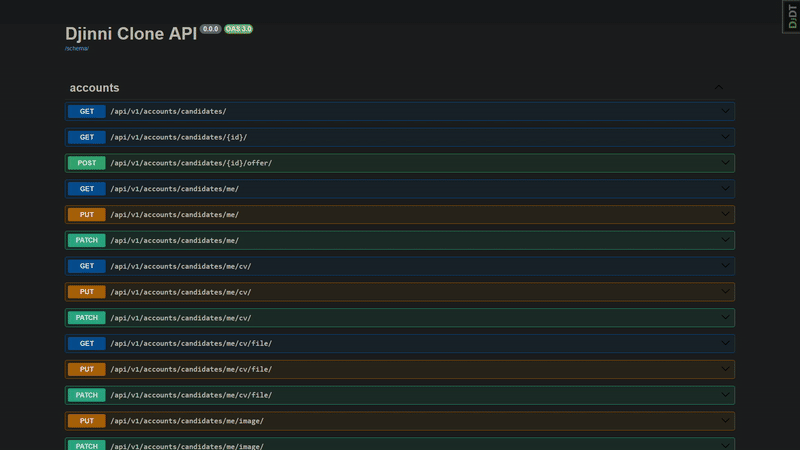Select path text /api/v1/accounts/candidates/{id}/offer/
This screenshot has height=450, width=800.
coord(191,163)
